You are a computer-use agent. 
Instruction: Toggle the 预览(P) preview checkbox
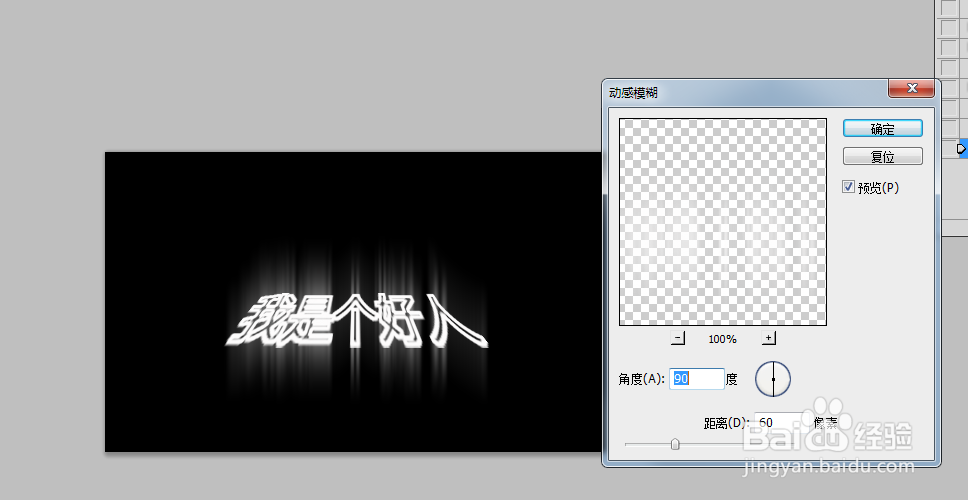848,187
